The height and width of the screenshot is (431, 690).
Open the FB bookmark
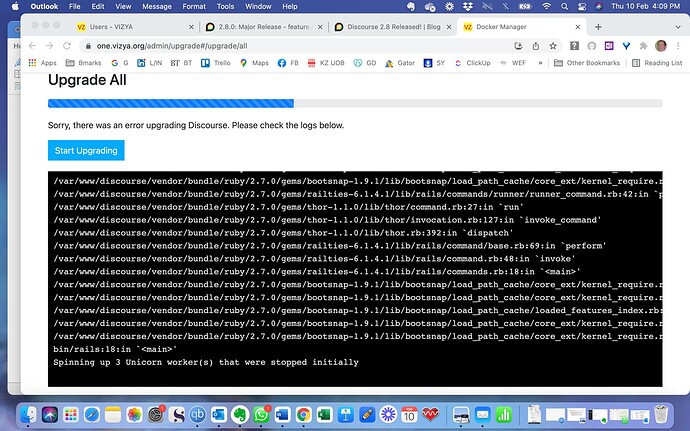288,63
